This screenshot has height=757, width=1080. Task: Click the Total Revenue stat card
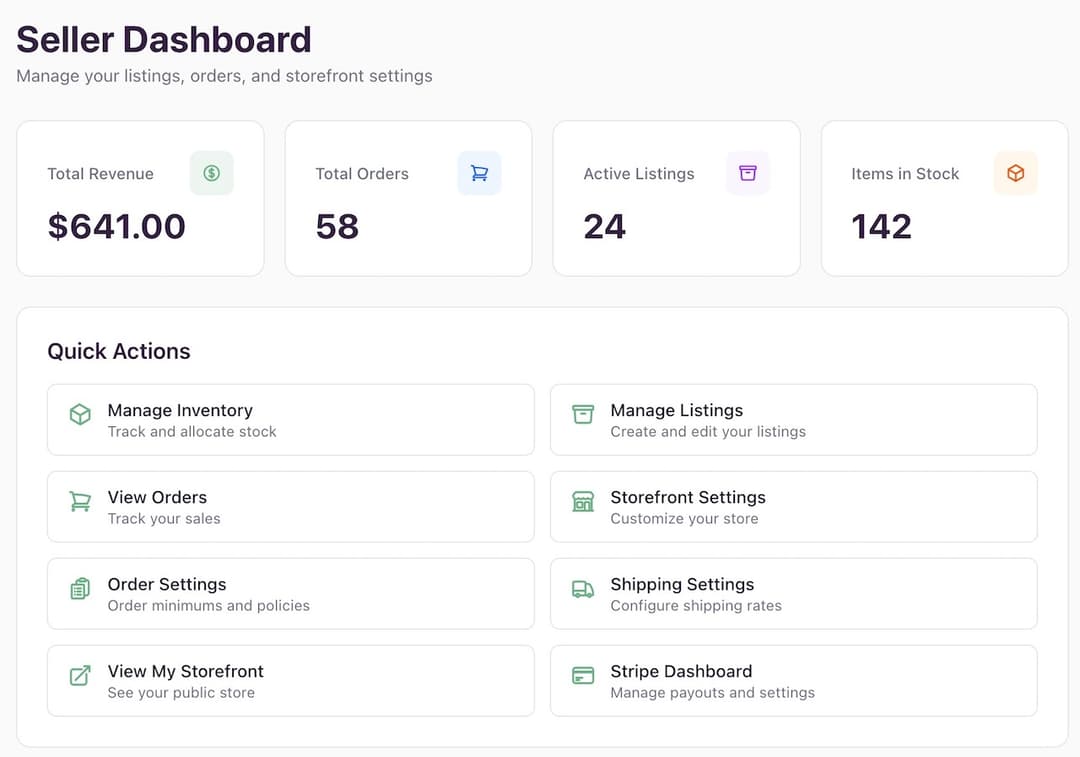[140, 198]
